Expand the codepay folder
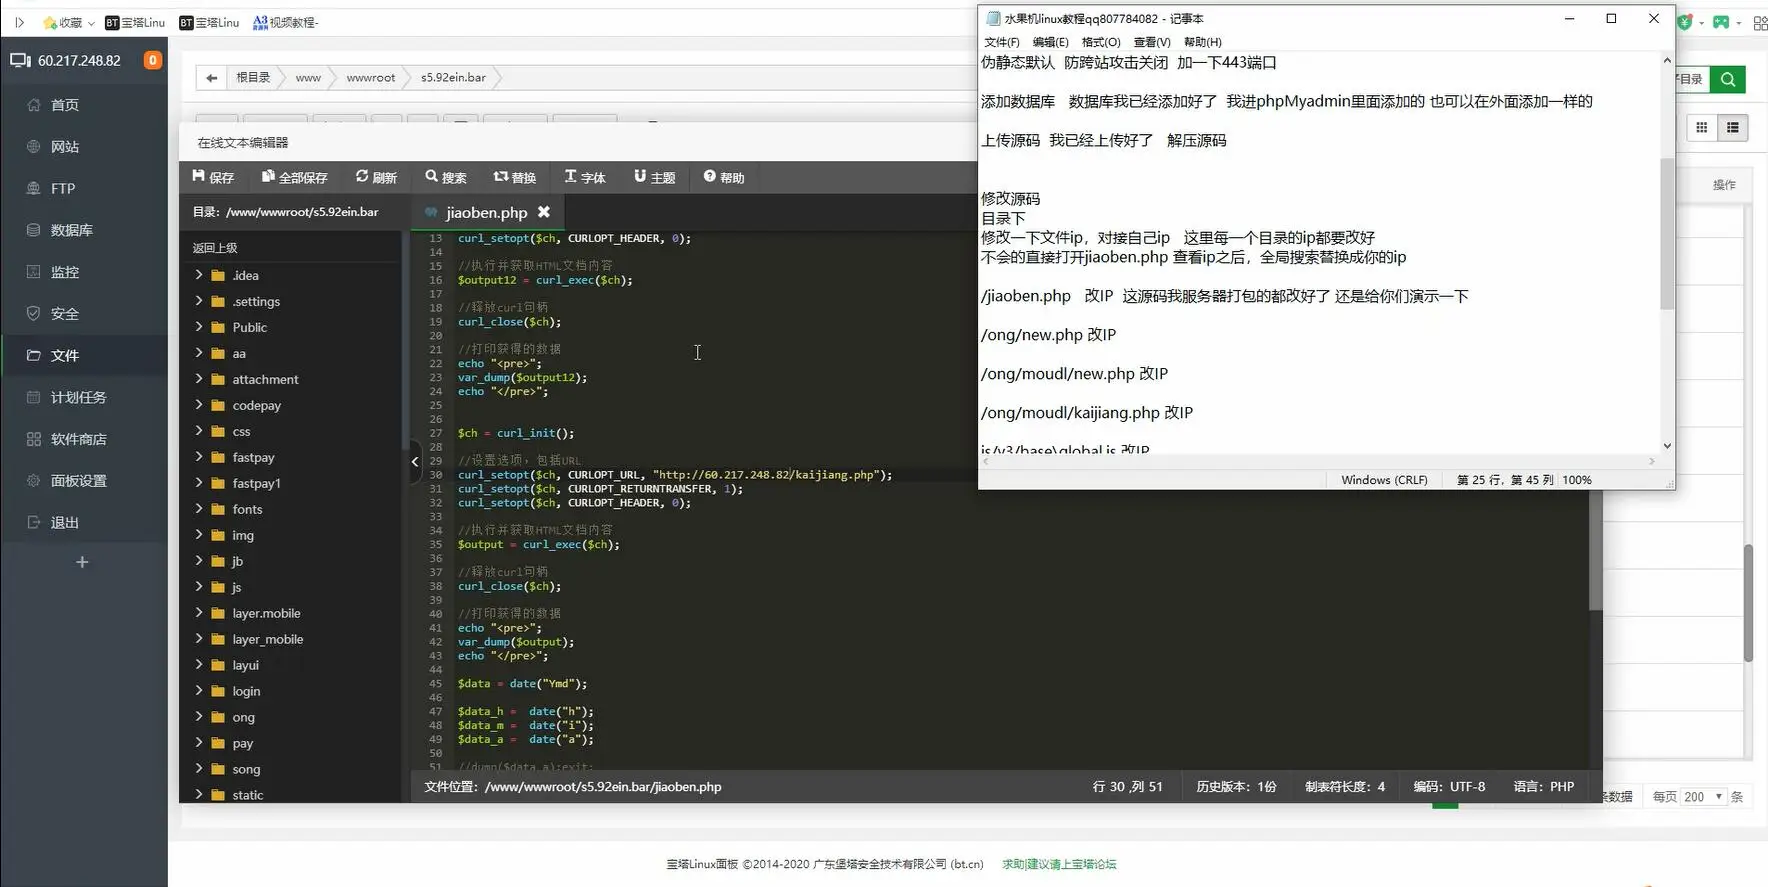Screen dimensions: 1768x887 pyautogui.click(x=198, y=405)
